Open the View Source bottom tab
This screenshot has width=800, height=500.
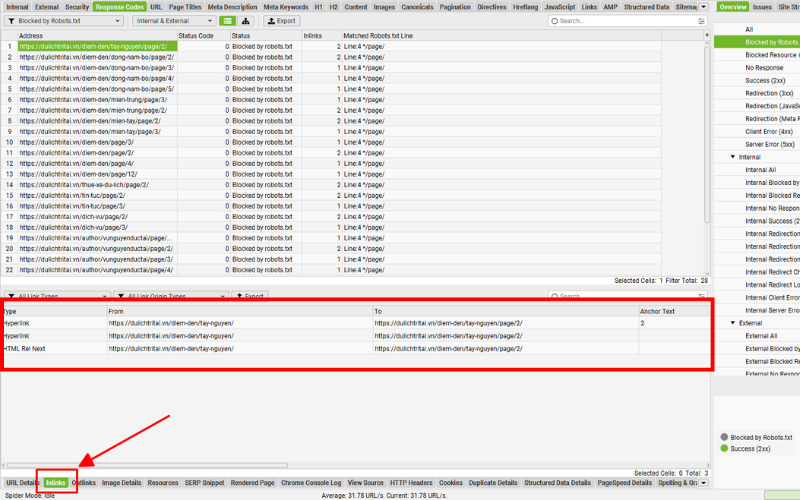tap(365, 483)
